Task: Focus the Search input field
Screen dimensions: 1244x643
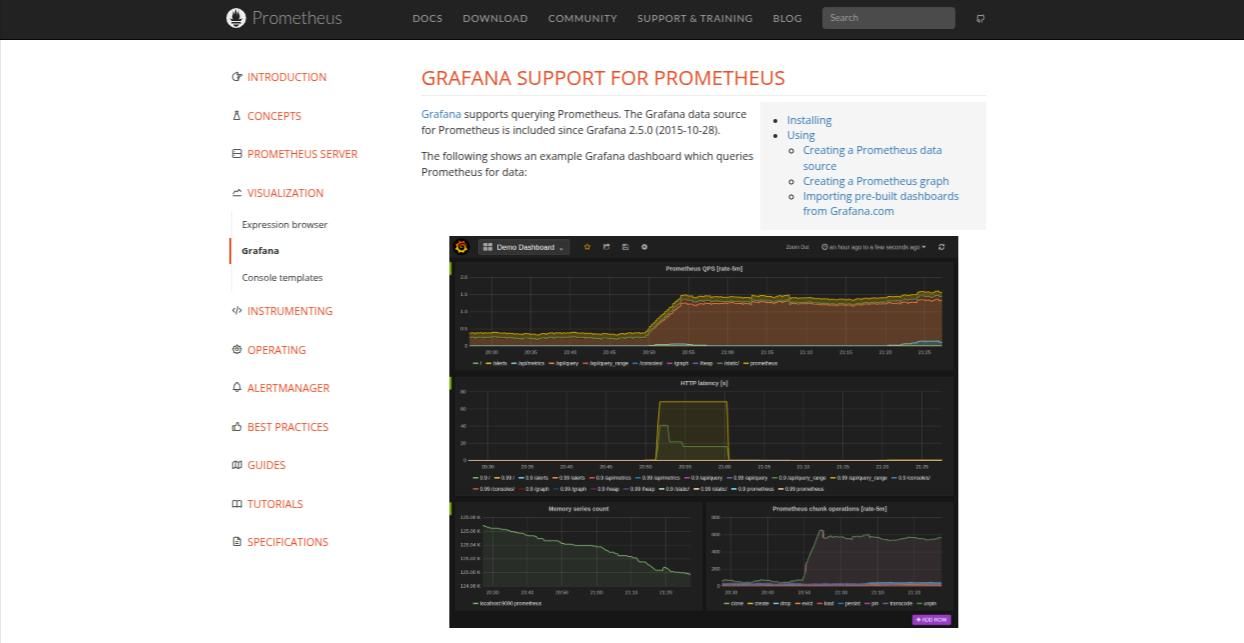Action: point(888,18)
